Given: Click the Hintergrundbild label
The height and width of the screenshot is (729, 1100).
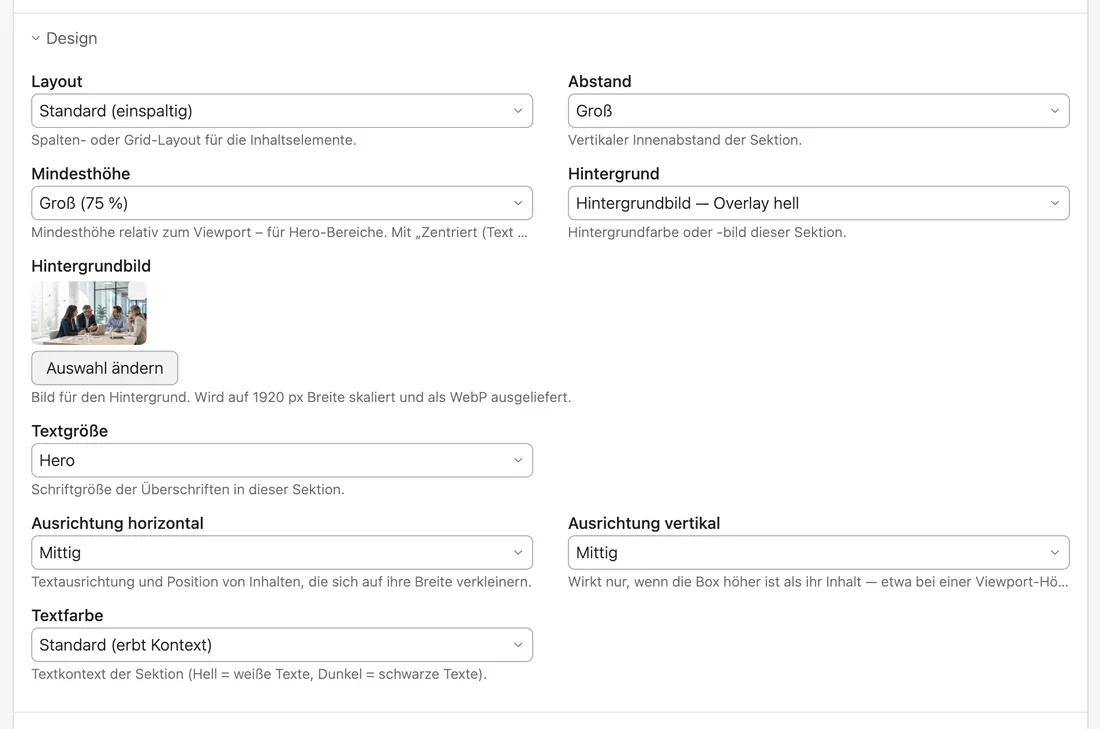Looking at the screenshot, I should [91, 266].
